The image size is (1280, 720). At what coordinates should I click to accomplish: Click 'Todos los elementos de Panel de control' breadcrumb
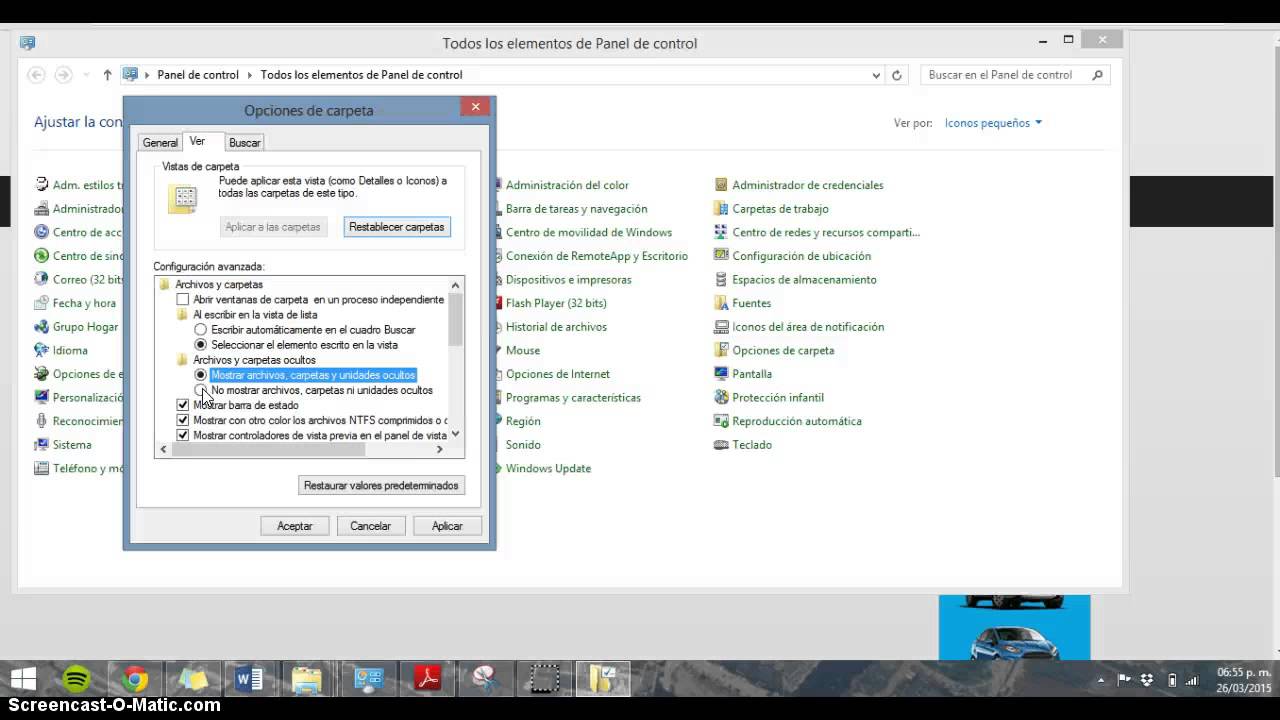tap(361, 75)
